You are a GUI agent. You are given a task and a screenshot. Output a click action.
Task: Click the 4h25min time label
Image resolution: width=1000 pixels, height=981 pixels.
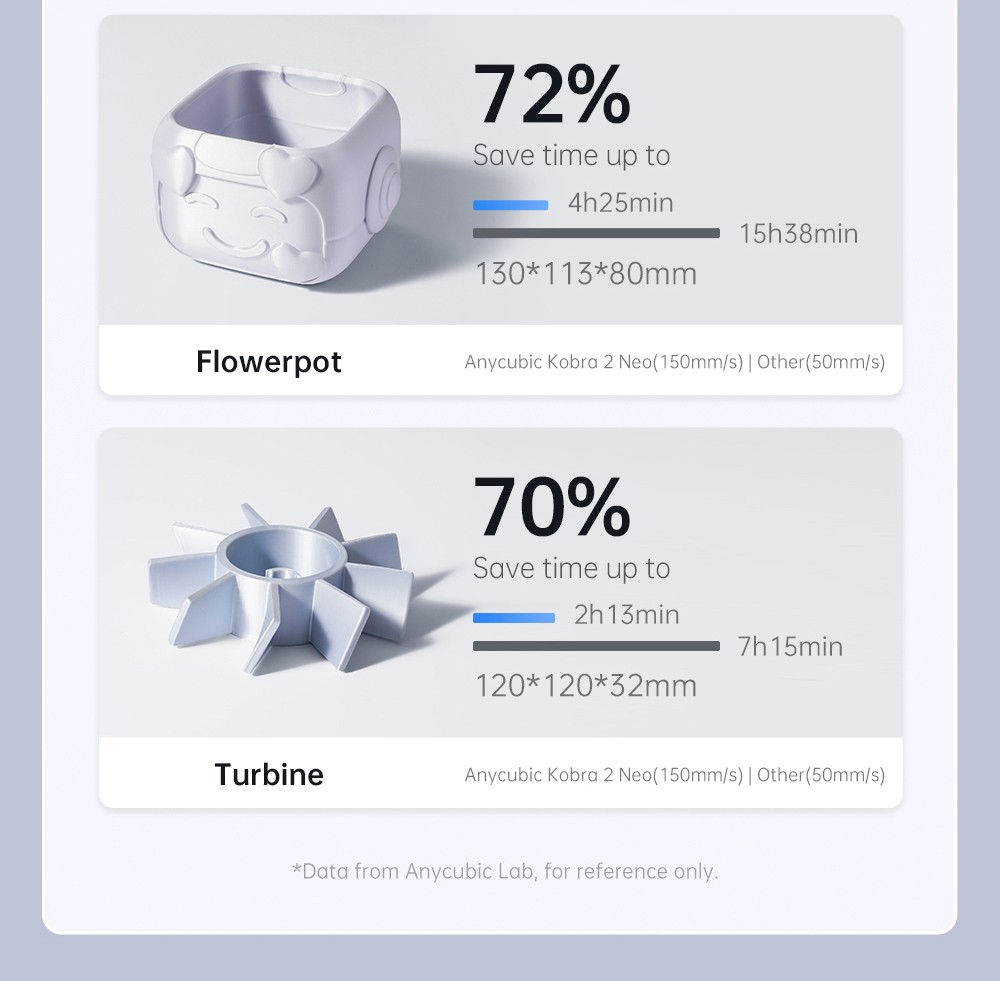coord(621,204)
